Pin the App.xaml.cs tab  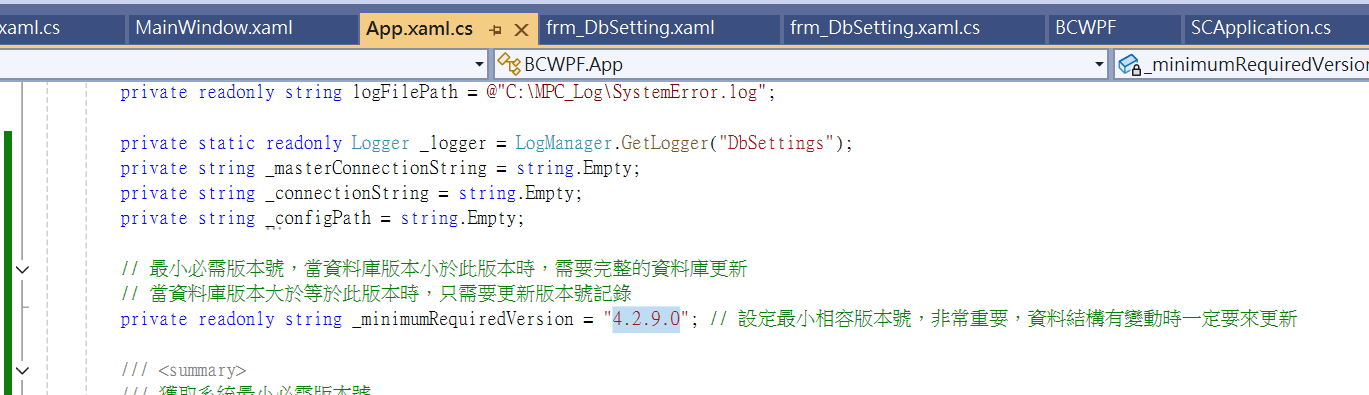coord(495,30)
